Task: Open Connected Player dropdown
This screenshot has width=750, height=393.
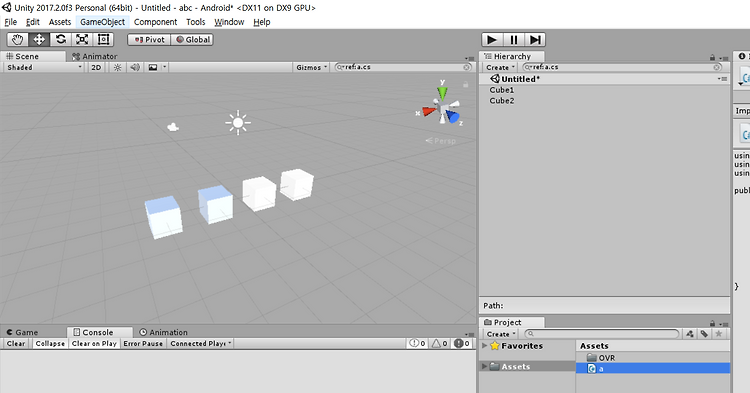Action: tap(201, 343)
